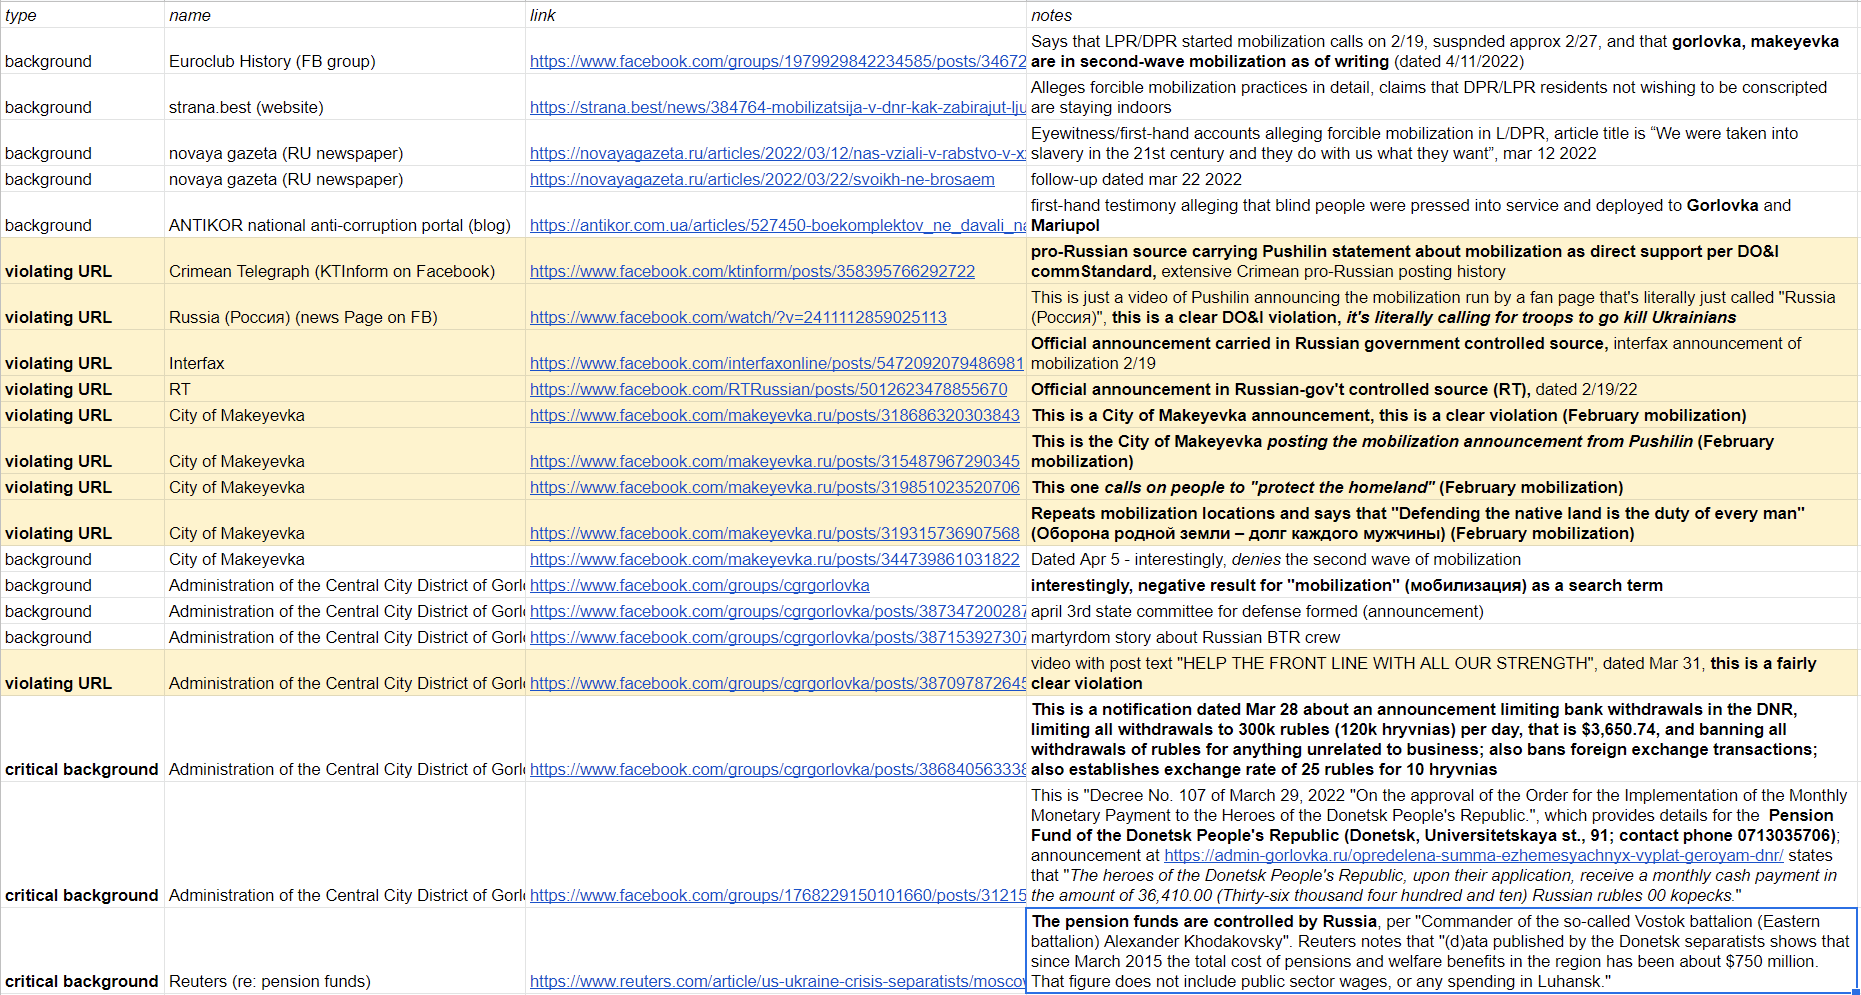This screenshot has width=1861, height=995.
Task: Select the 'Interfax' name cell
Action: (x=345, y=353)
